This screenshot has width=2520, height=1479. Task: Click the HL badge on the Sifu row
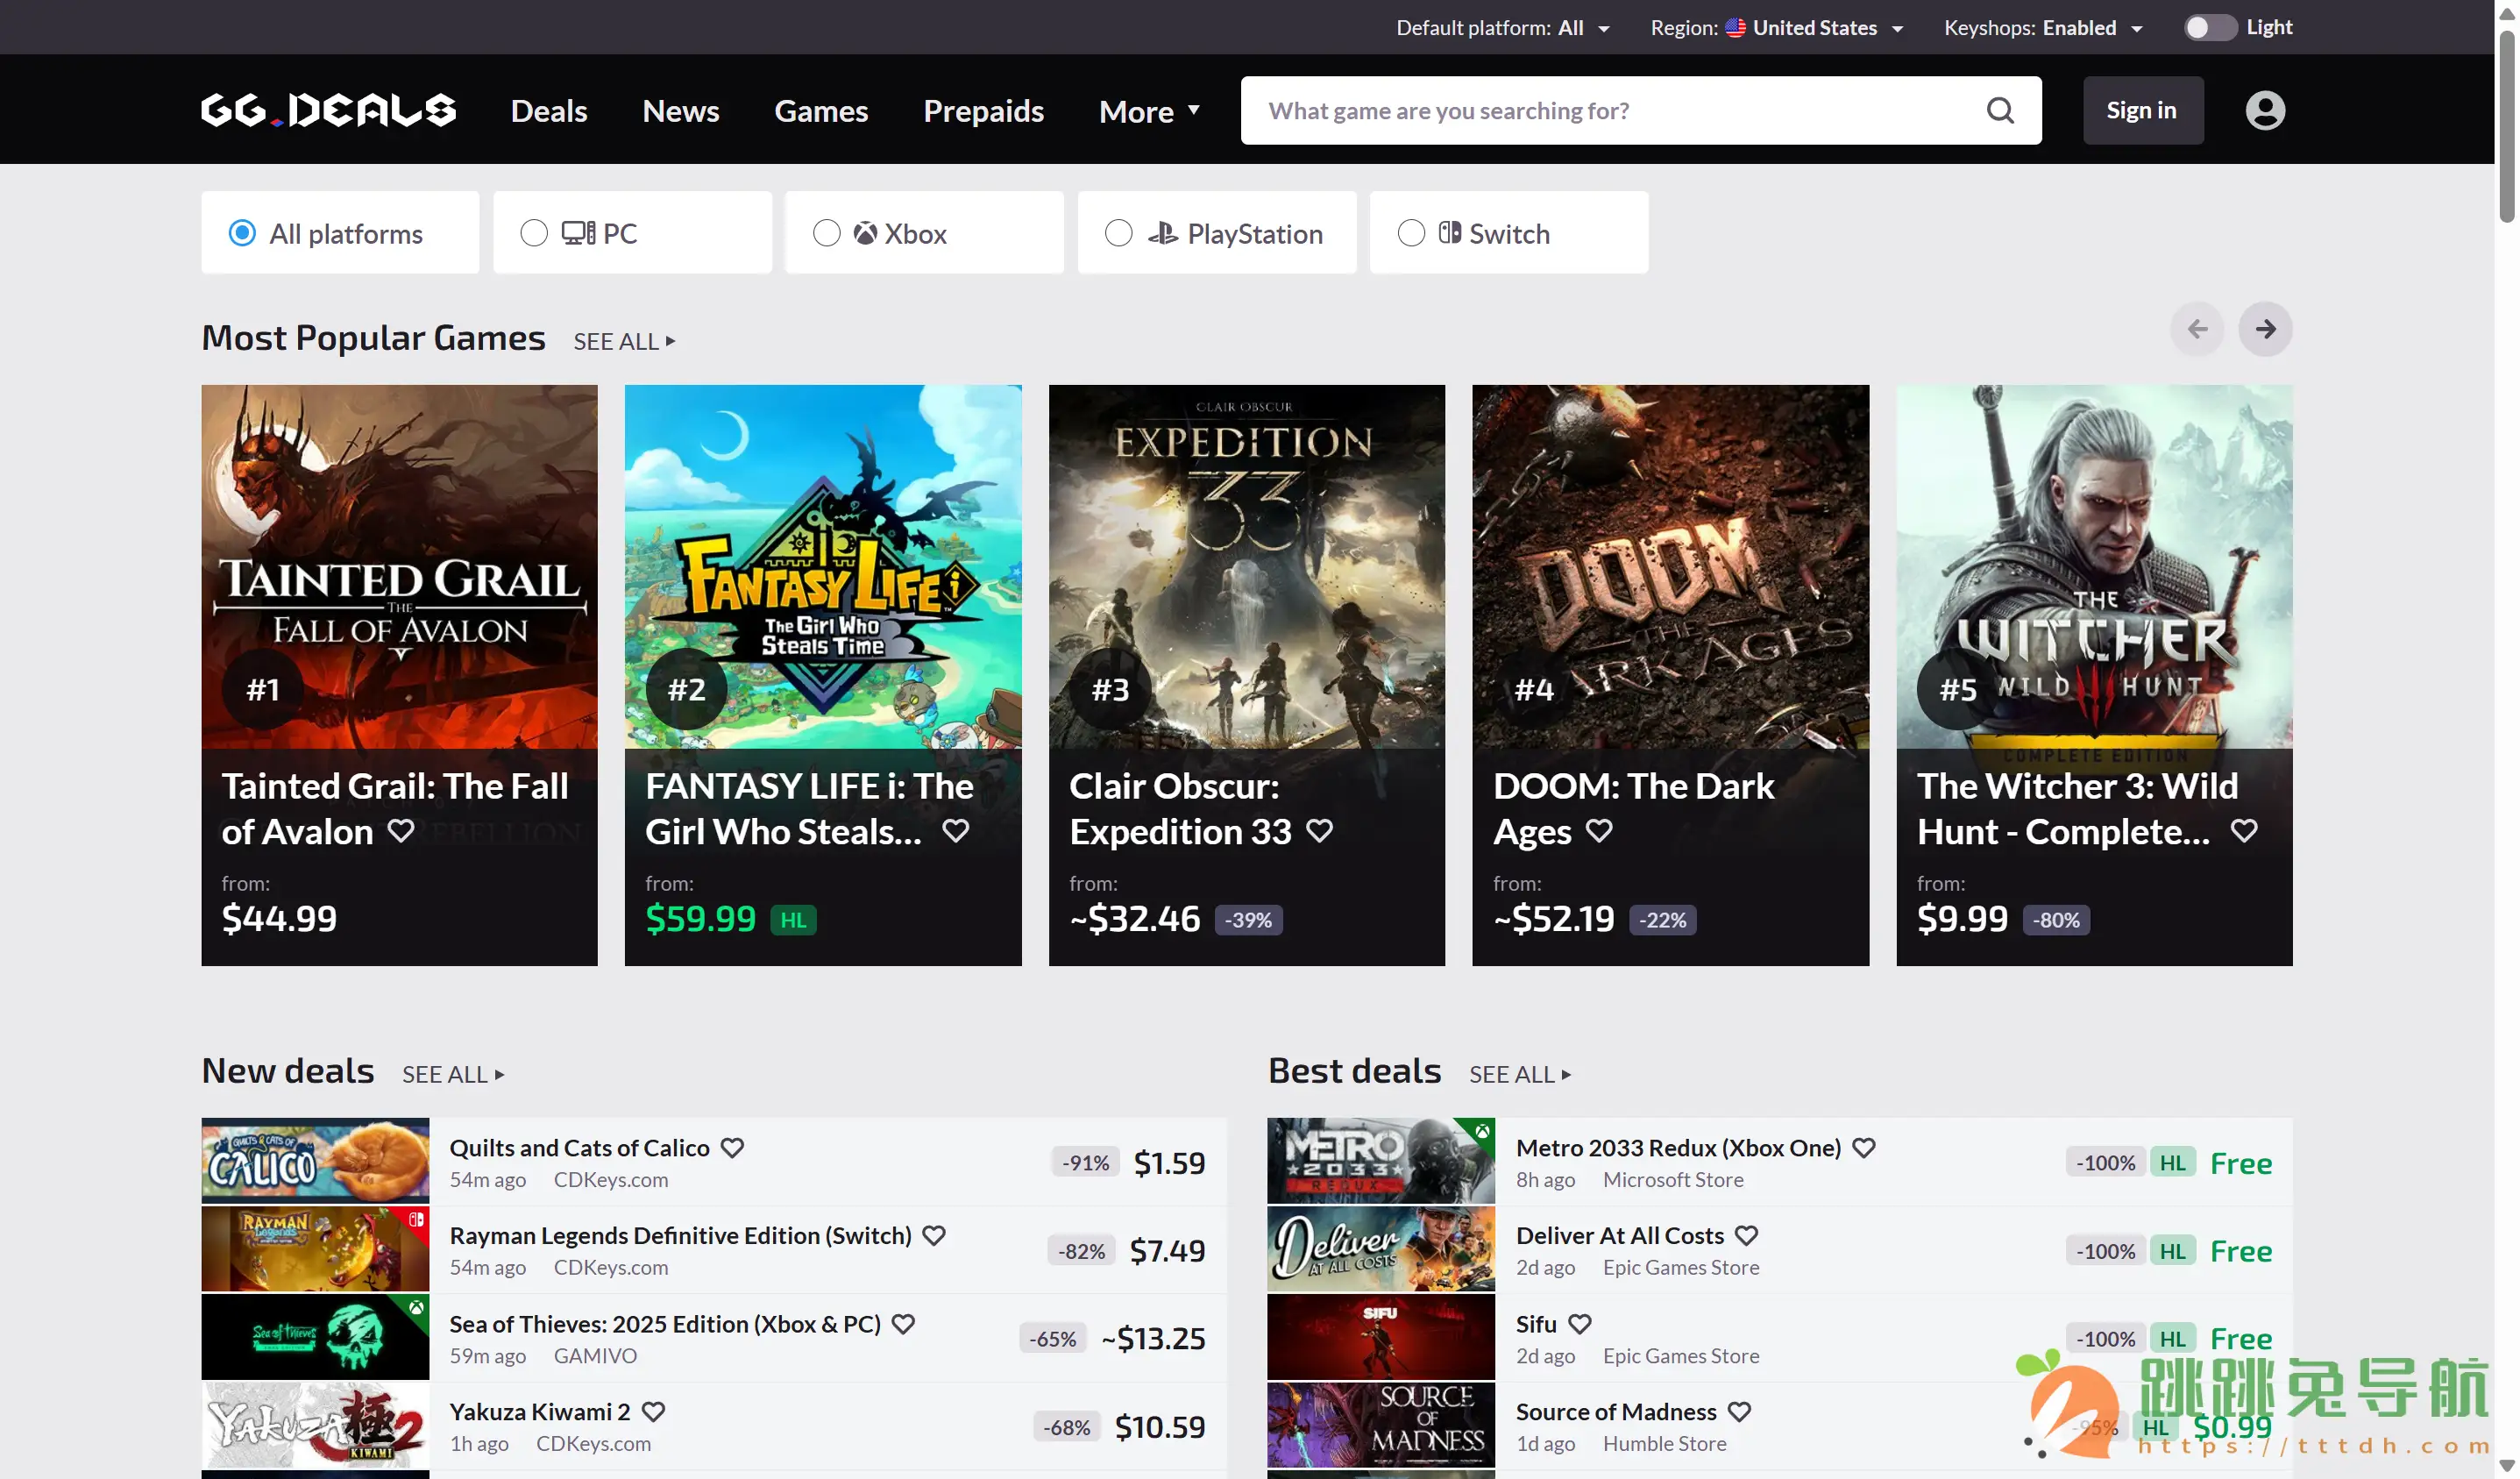(x=2172, y=1339)
